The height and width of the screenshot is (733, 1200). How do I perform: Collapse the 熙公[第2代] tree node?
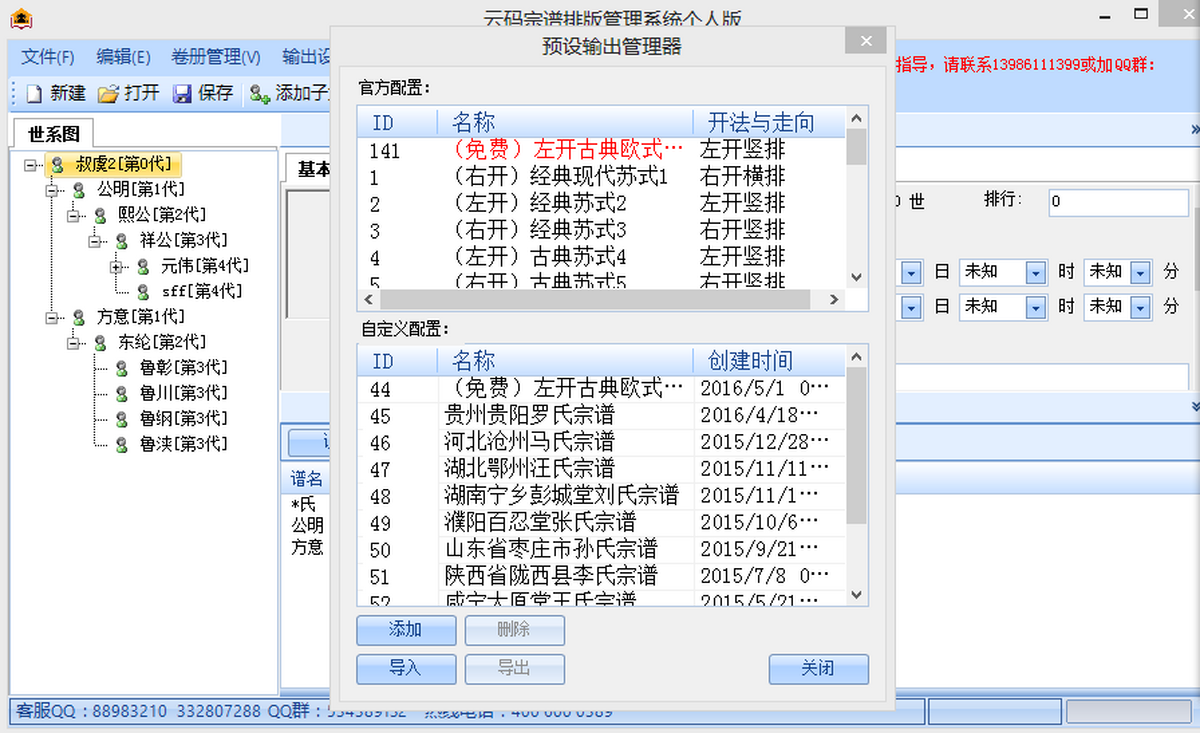pyautogui.click(x=73, y=215)
